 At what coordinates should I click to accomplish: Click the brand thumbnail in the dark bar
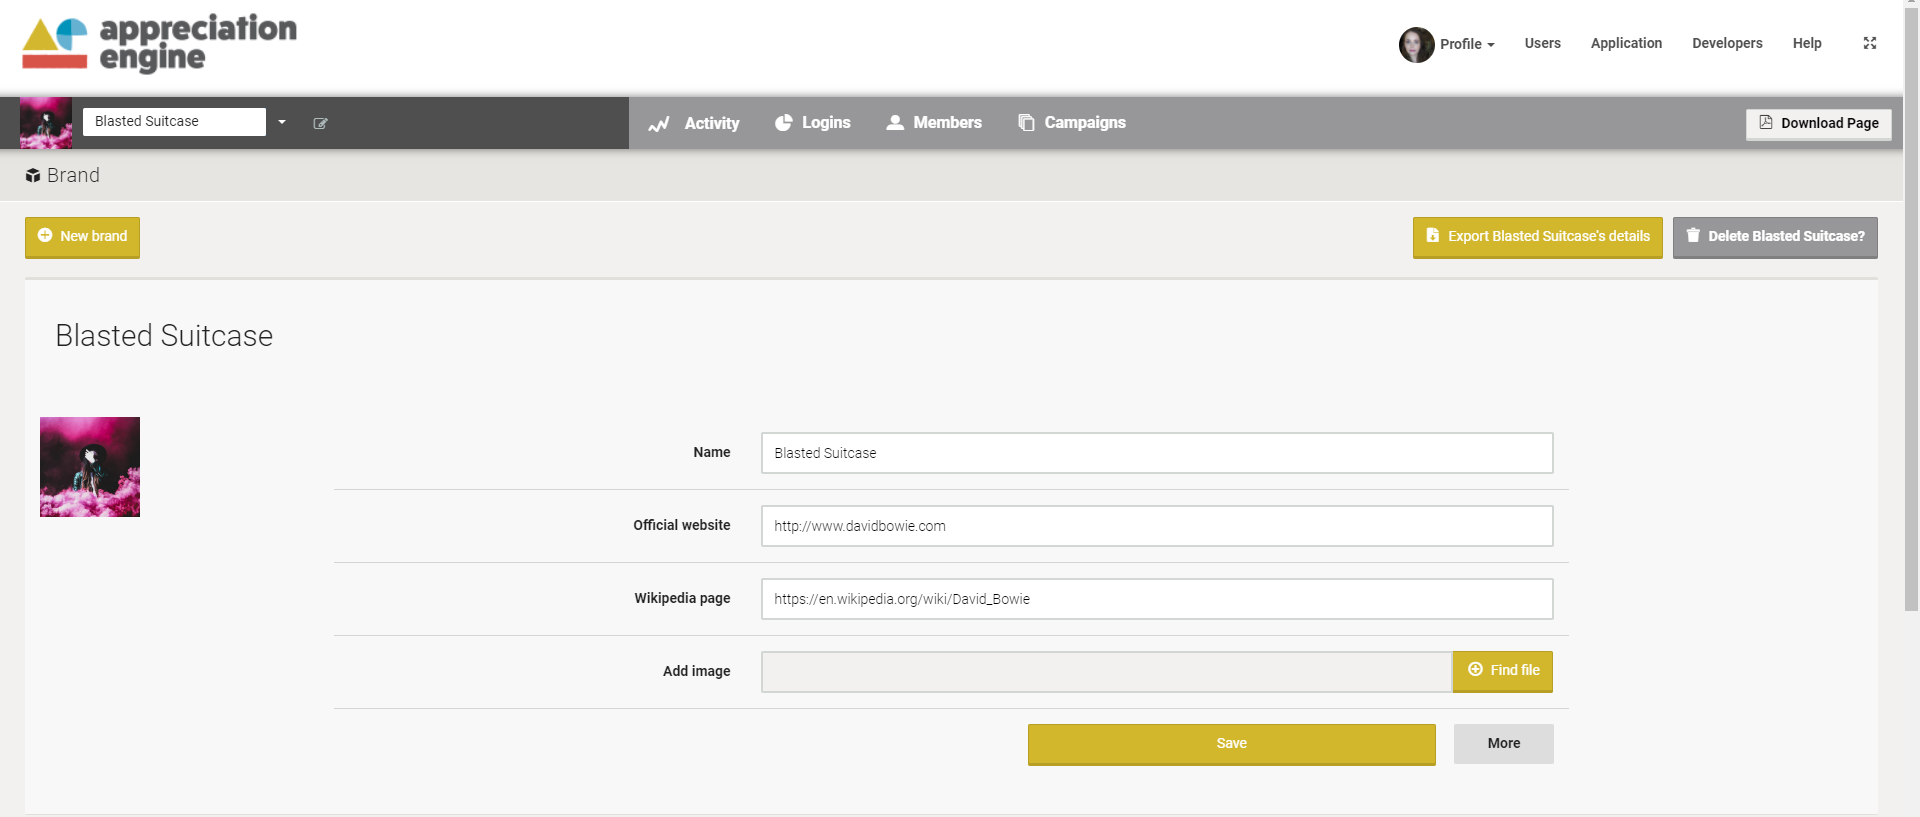46,123
